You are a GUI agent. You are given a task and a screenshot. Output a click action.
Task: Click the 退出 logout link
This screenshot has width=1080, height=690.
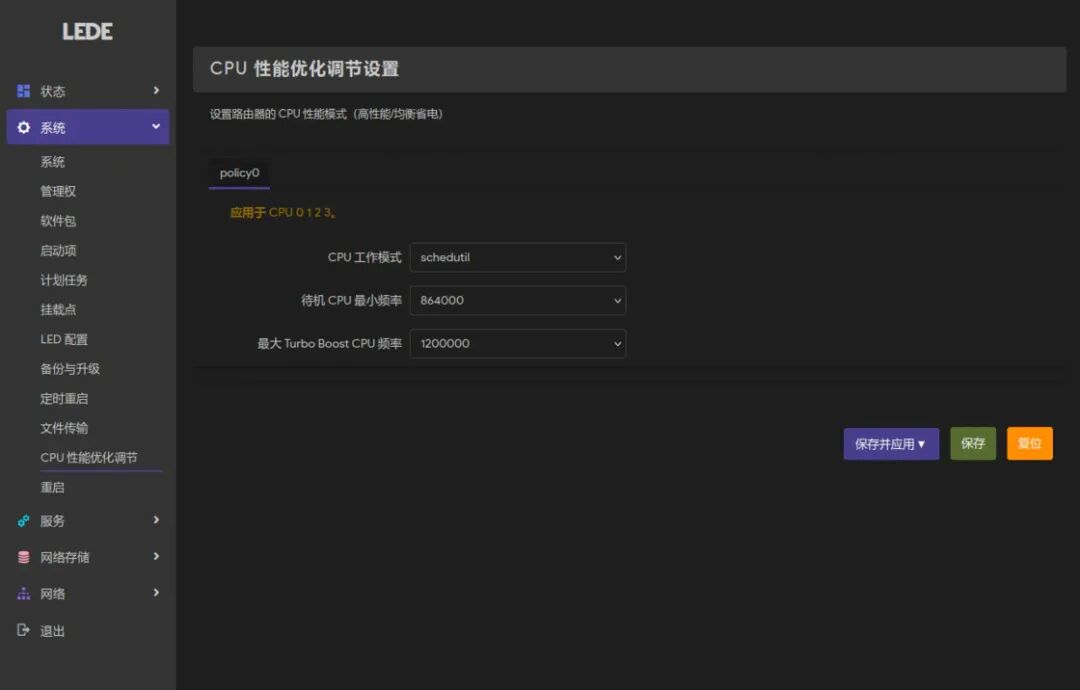click(x=52, y=631)
